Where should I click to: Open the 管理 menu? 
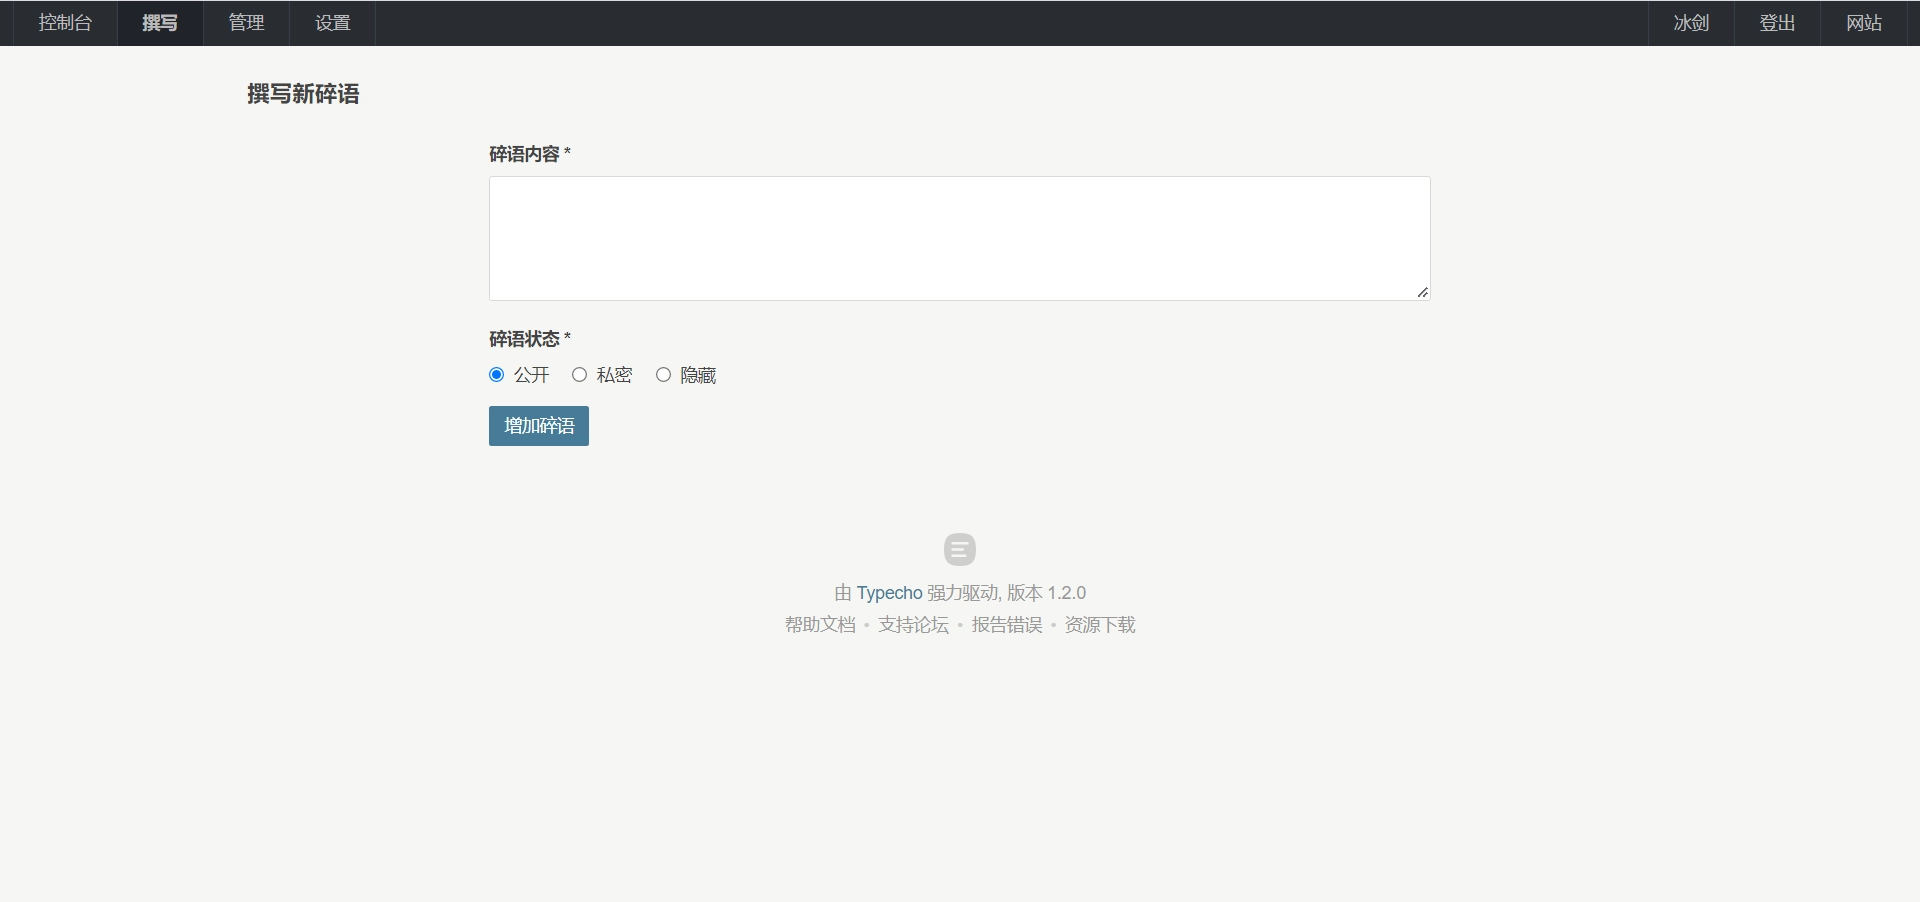[246, 23]
